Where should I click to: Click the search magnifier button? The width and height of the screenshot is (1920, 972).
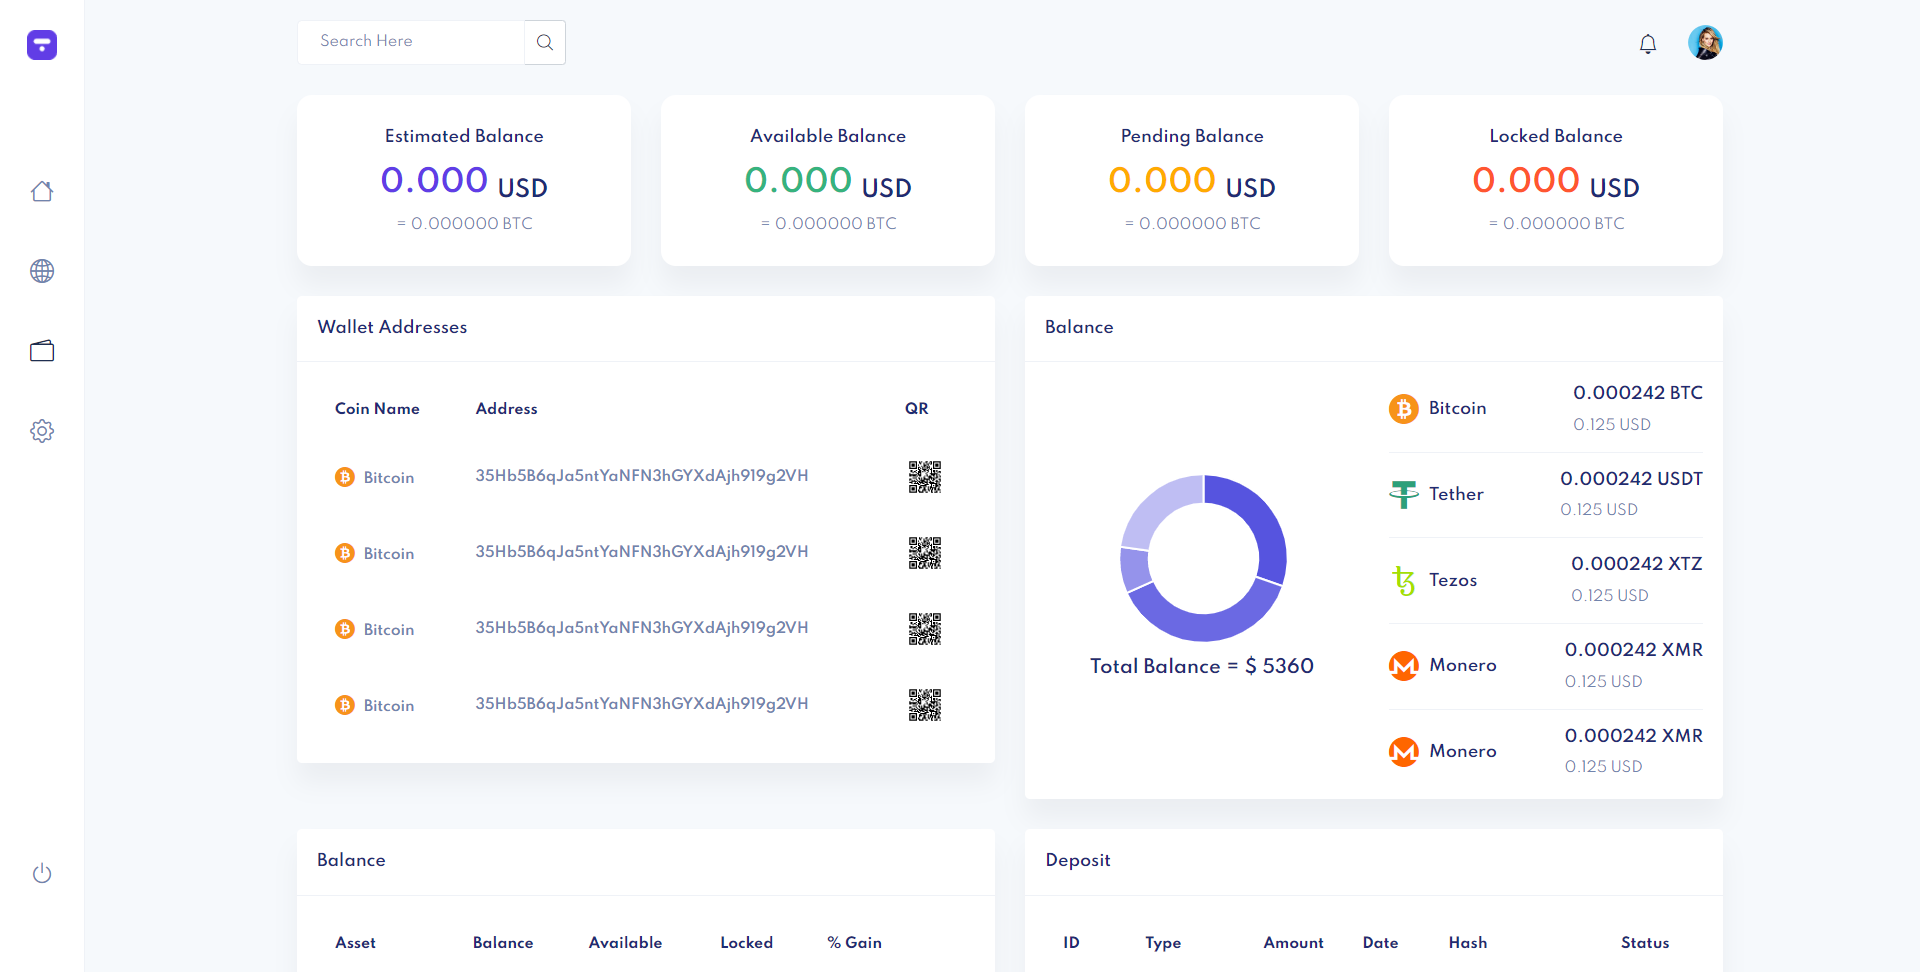[545, 43]
